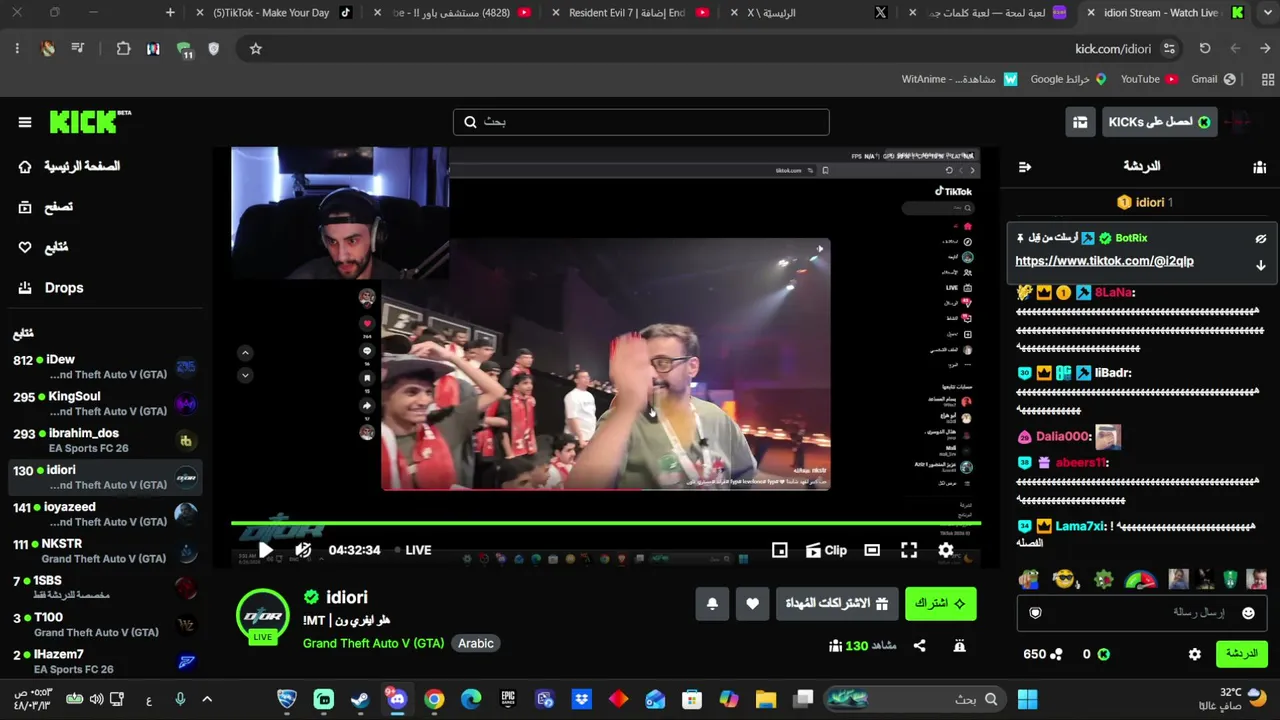This screenshot has width=1280, height=720.
Task: Select the sunglasses emote in quick emotes
Action: click(x=1066, y=579)
